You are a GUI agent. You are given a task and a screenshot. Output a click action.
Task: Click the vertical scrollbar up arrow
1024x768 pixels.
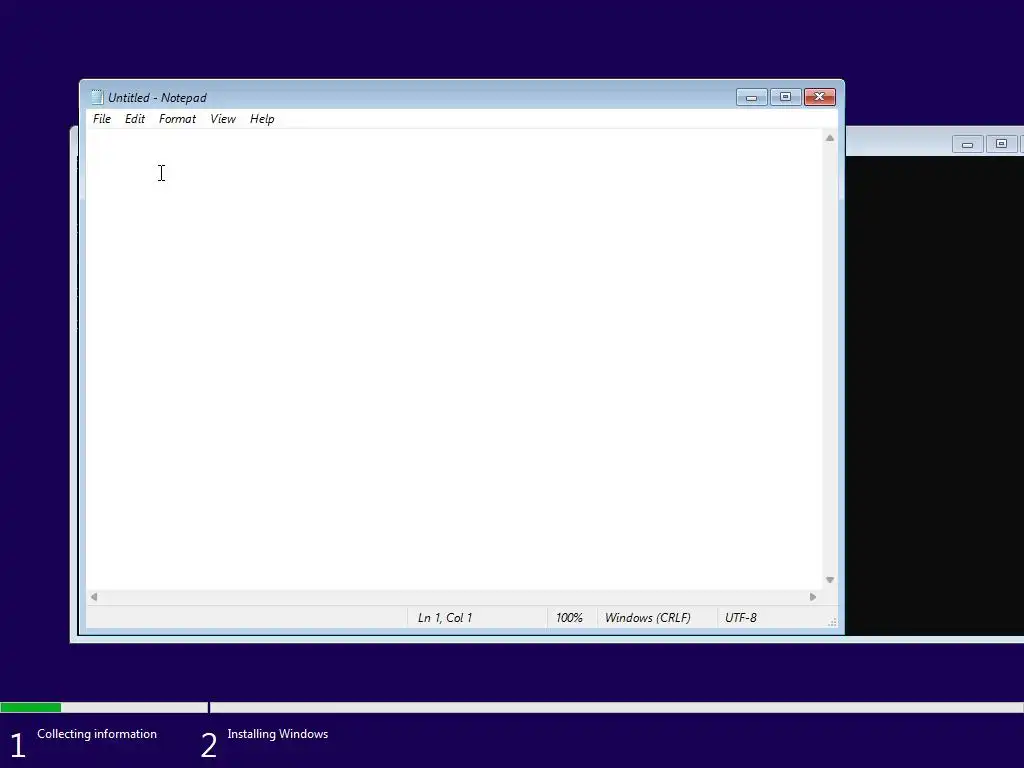(x=829, y=138)
